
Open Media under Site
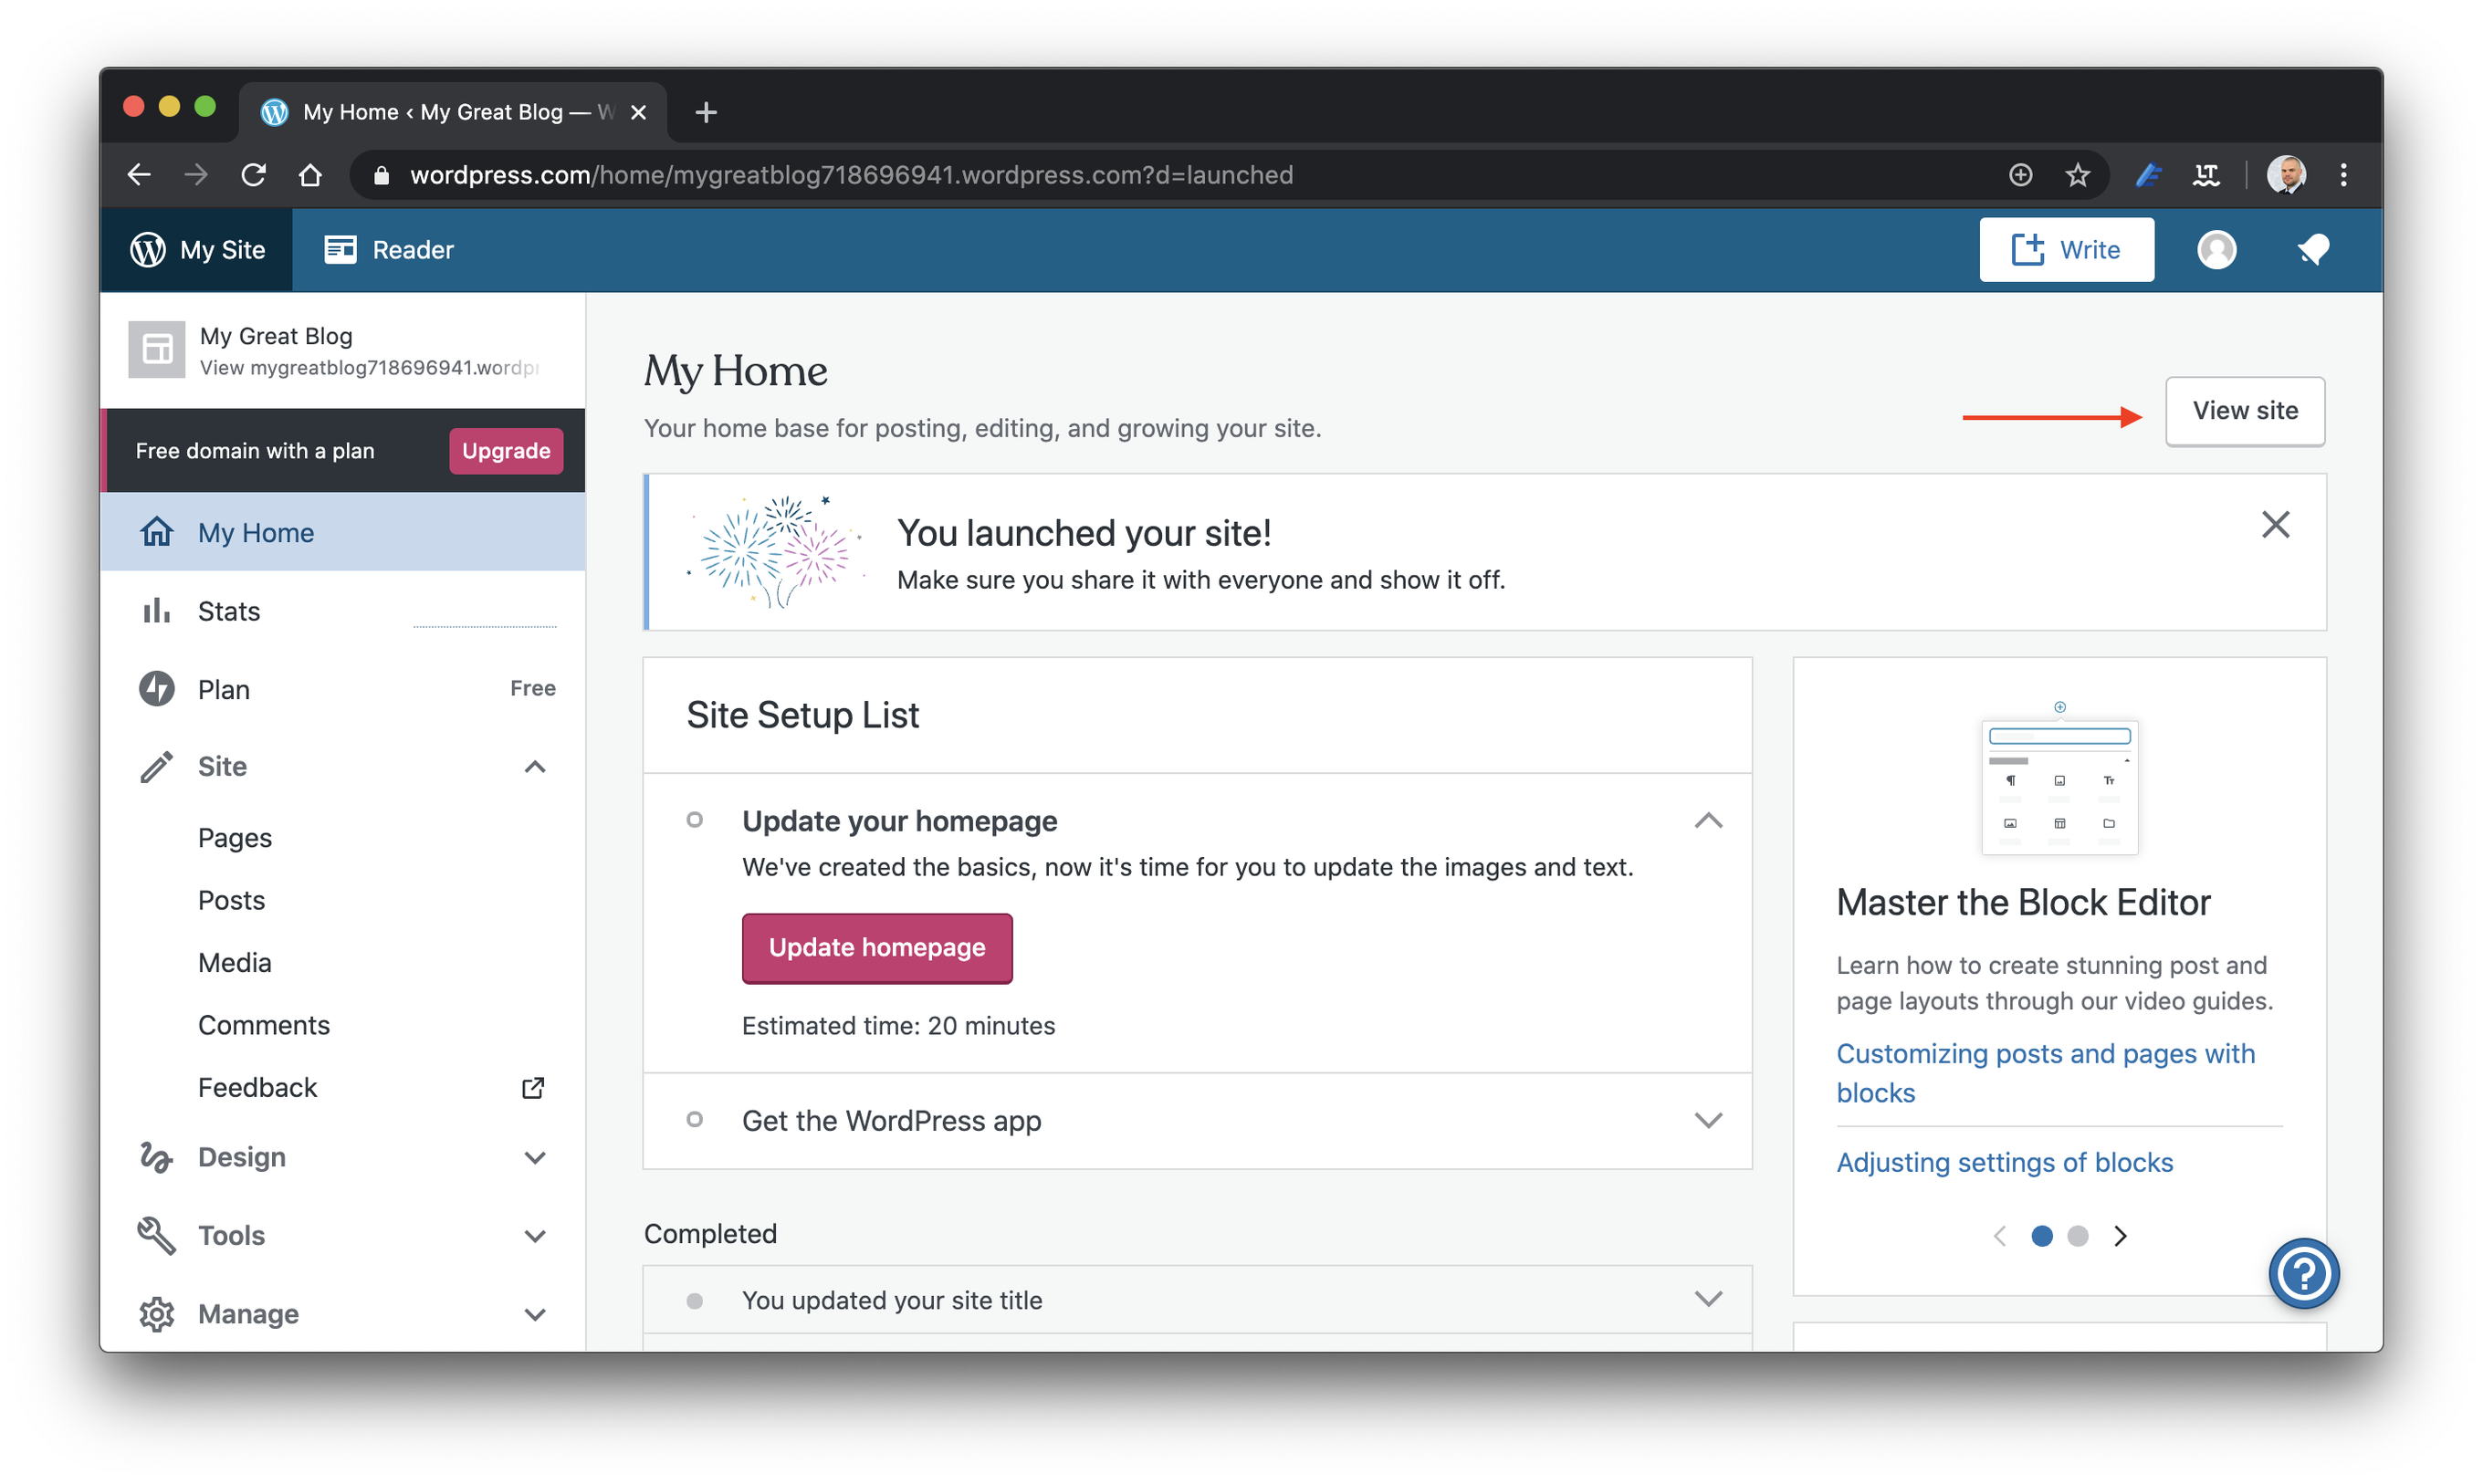click(x=235, y=962)
